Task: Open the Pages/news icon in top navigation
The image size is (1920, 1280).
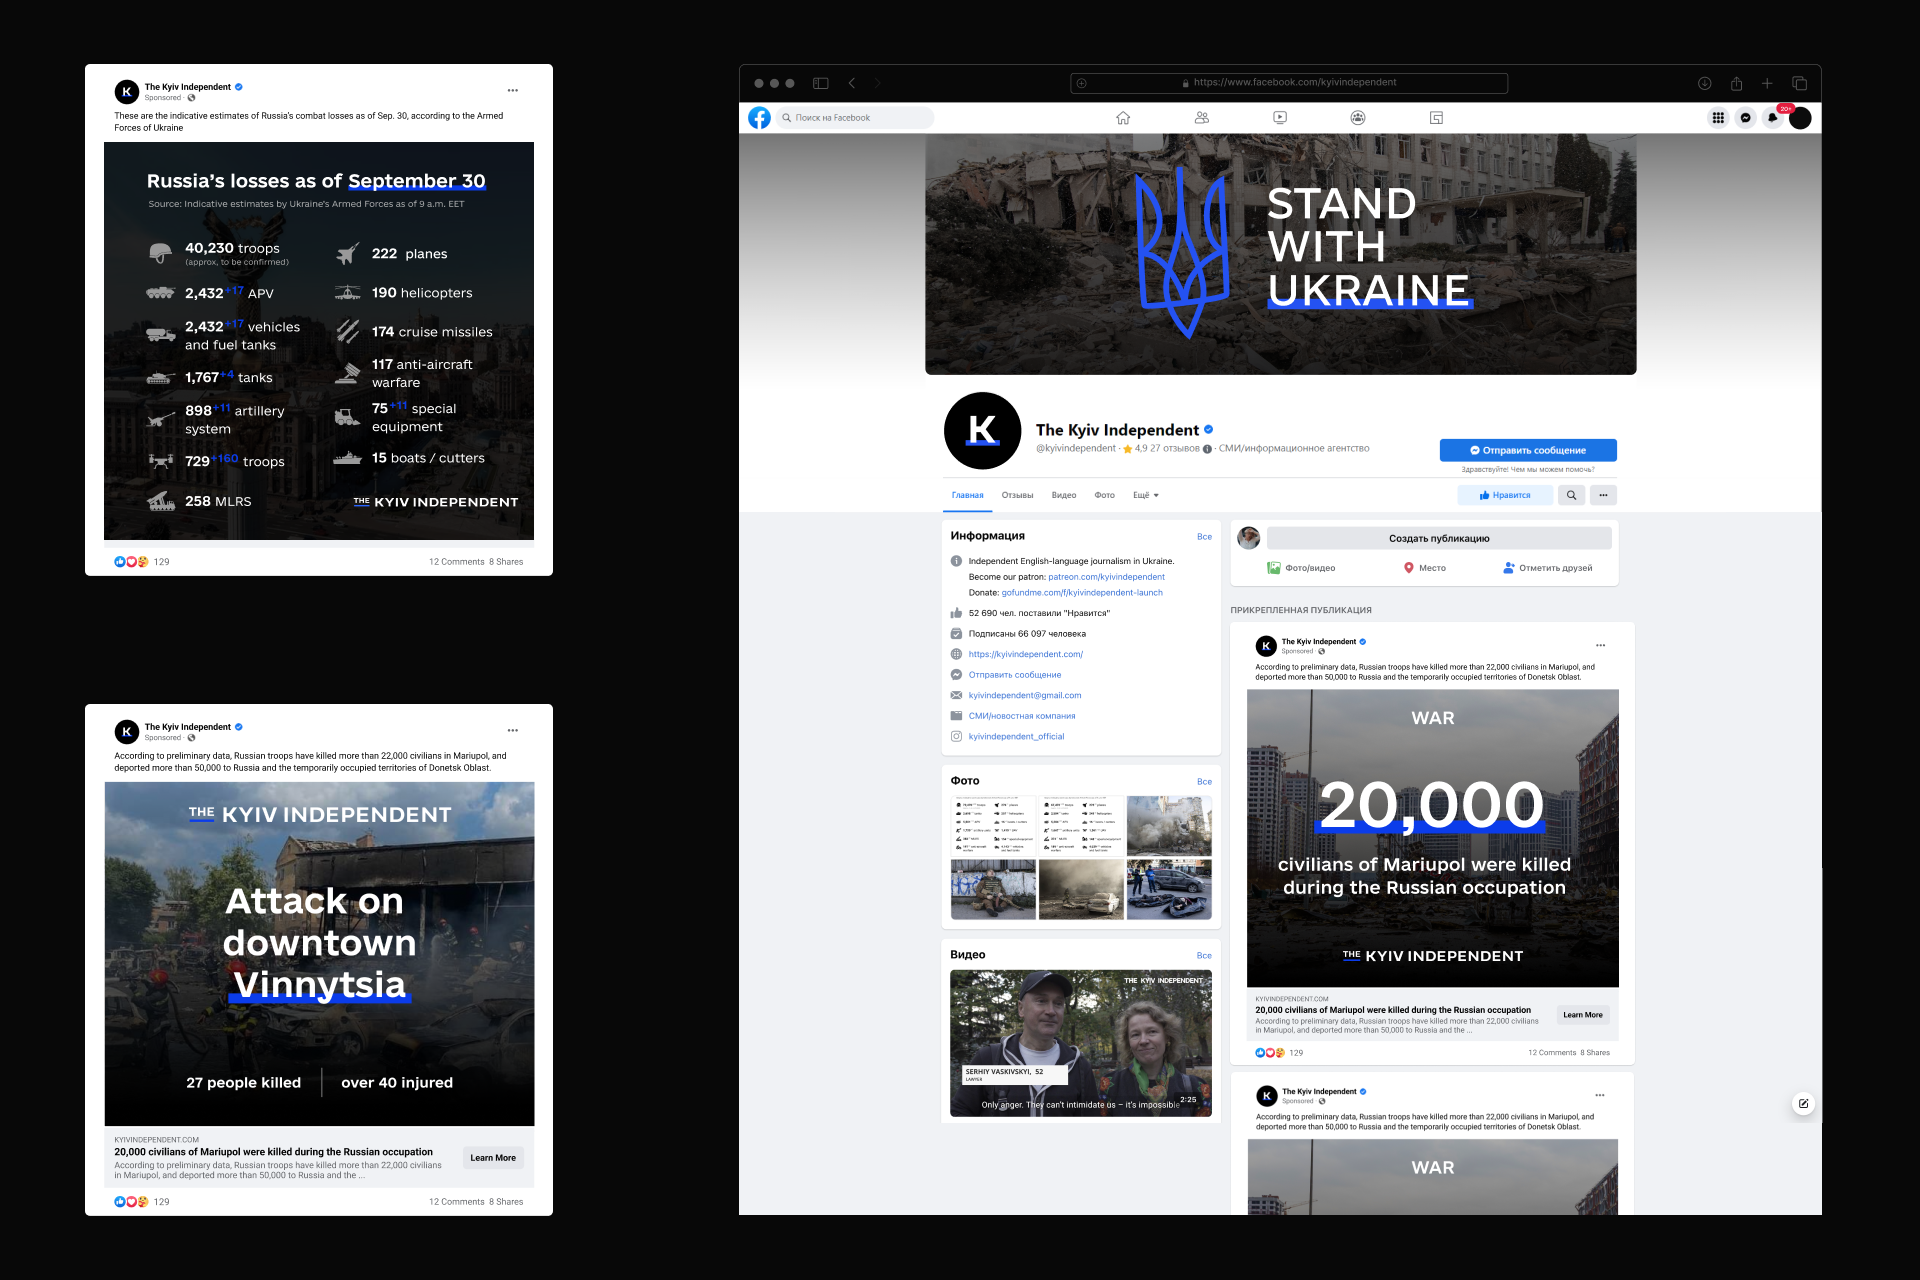Action: [x=1436, y=118]
